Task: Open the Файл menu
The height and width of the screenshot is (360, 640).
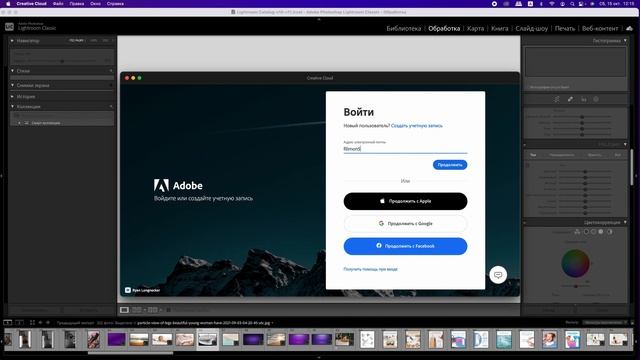Action: 58,4
